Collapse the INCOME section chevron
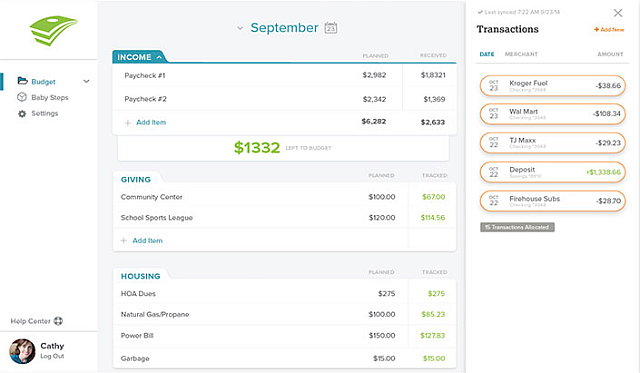Viewport: 640px width, 373px height. (x=159, y=57)
